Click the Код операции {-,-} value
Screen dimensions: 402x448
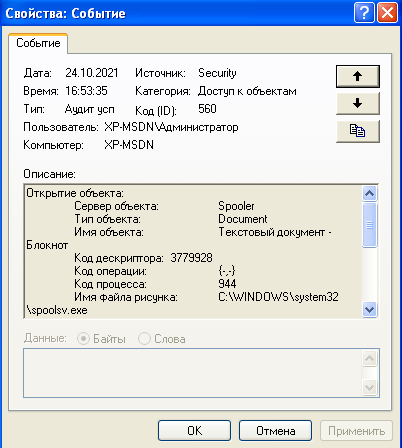pos(227,271)
